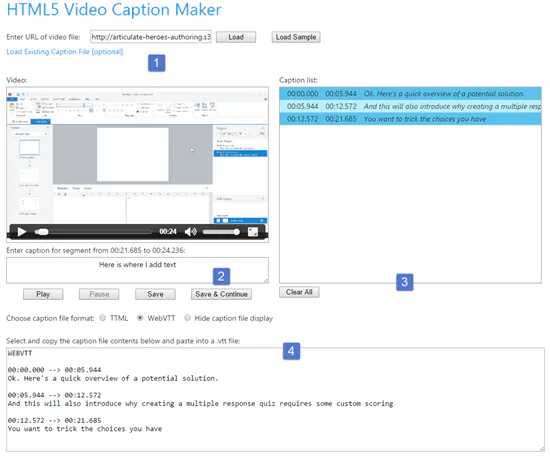
Task: Click the HTML5 Video Caption Maker heading
Action: click(x=114, y=9)
